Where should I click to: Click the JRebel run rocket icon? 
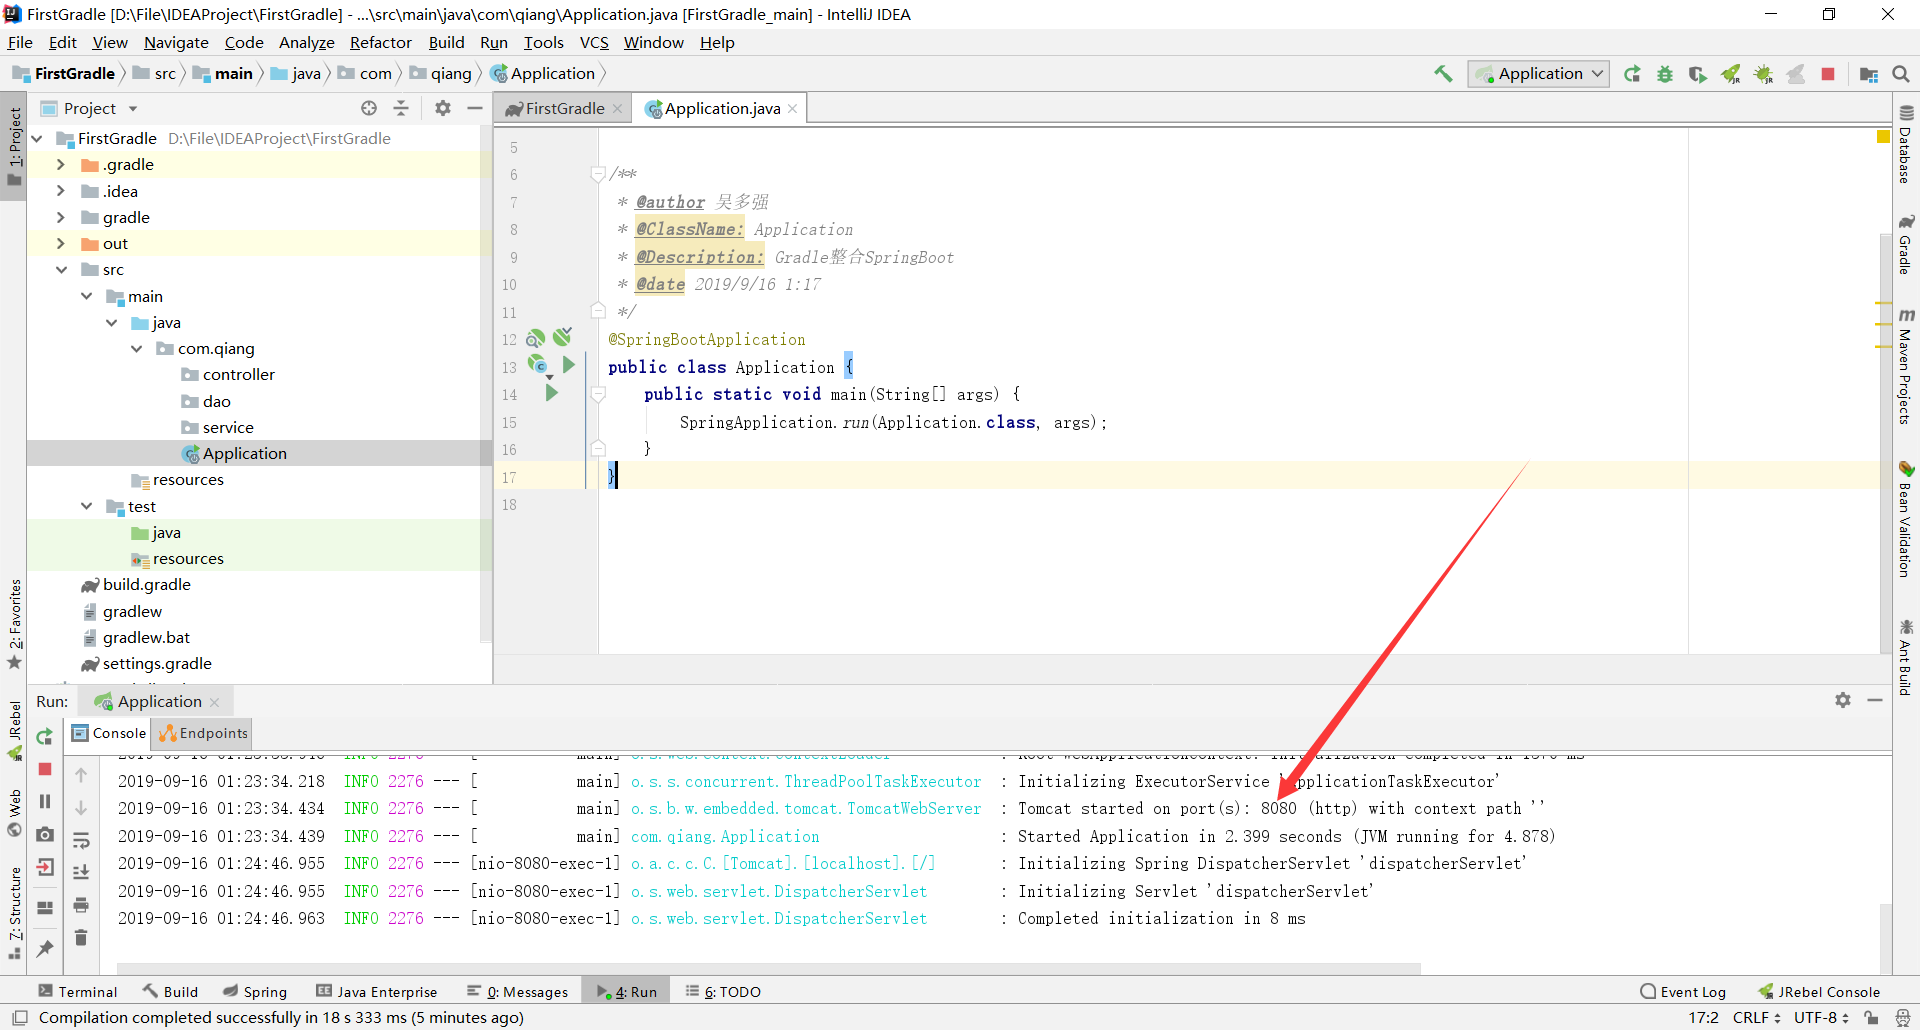coord(1730,73)
